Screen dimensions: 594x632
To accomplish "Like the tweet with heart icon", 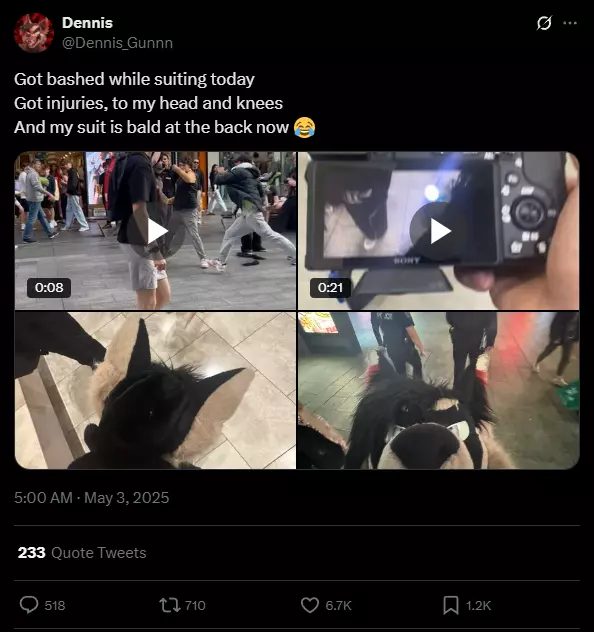I will pos(310,605).
